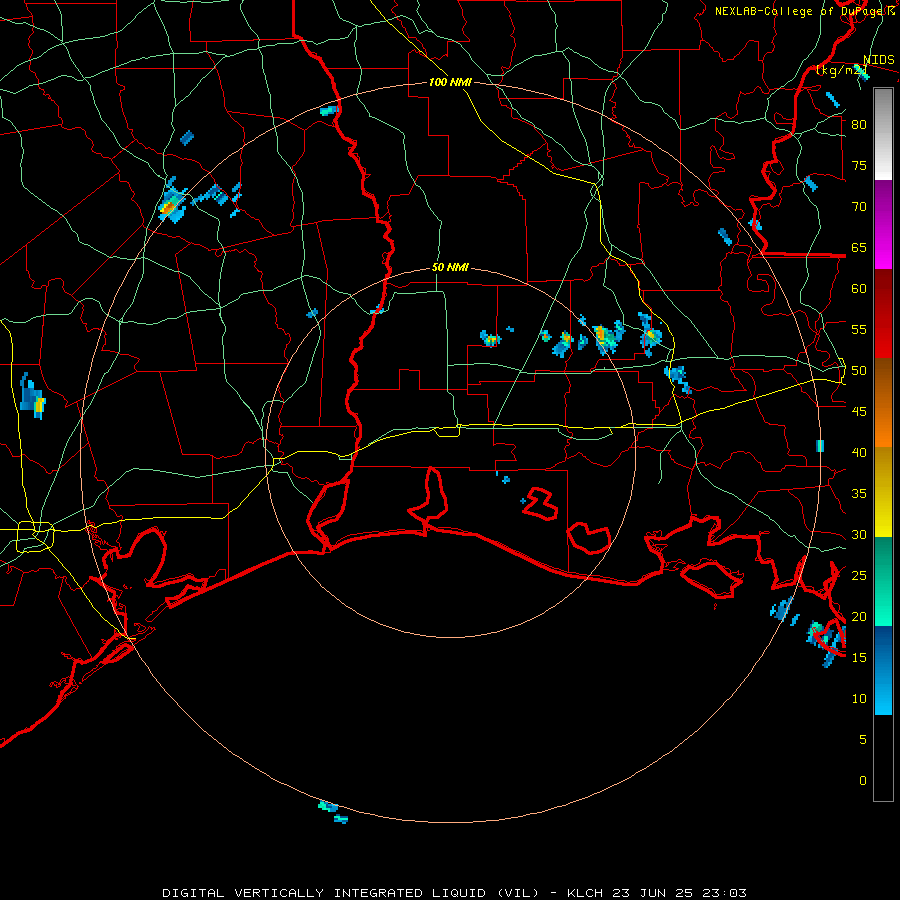Click the '100 NMI' range ring label
The height and width of the screenshot is (900, 900).
coord(450,83)
